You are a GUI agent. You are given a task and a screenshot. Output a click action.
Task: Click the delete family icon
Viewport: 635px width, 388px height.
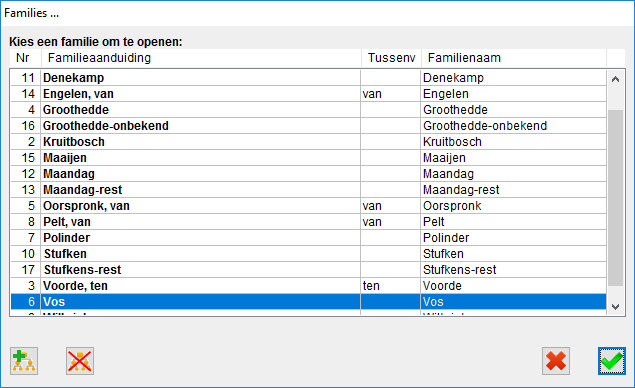pyautogui.click(x=80, y=361)
